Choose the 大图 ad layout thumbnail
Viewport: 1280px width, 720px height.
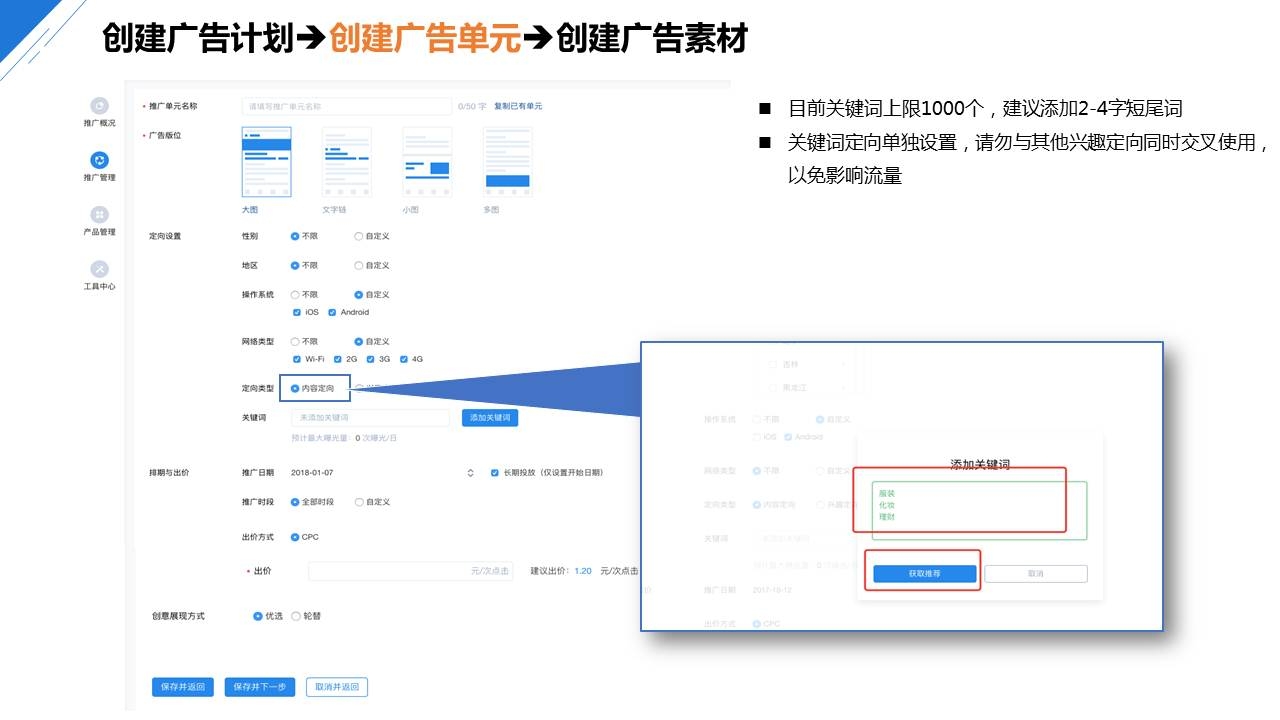(x=266, y=162)
